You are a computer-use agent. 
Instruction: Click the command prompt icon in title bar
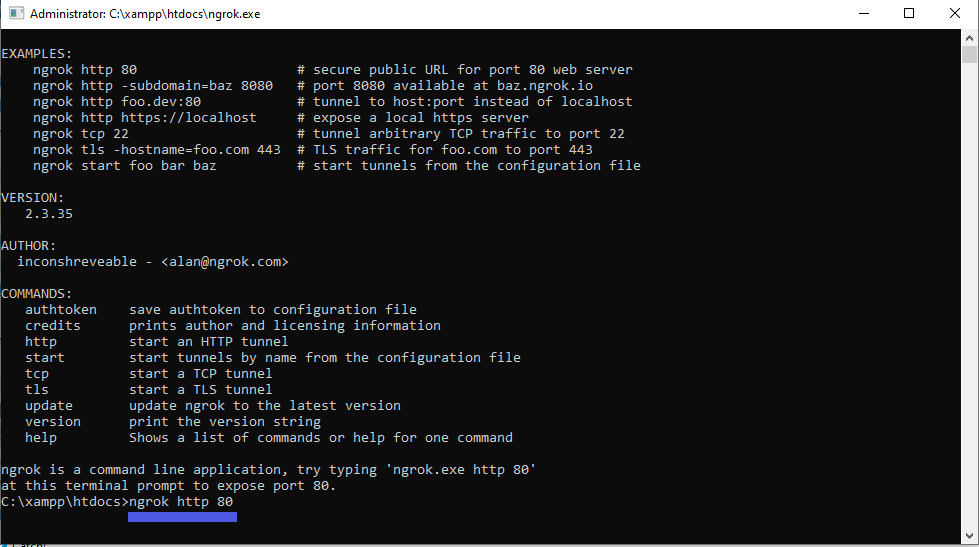coord(15,14)
